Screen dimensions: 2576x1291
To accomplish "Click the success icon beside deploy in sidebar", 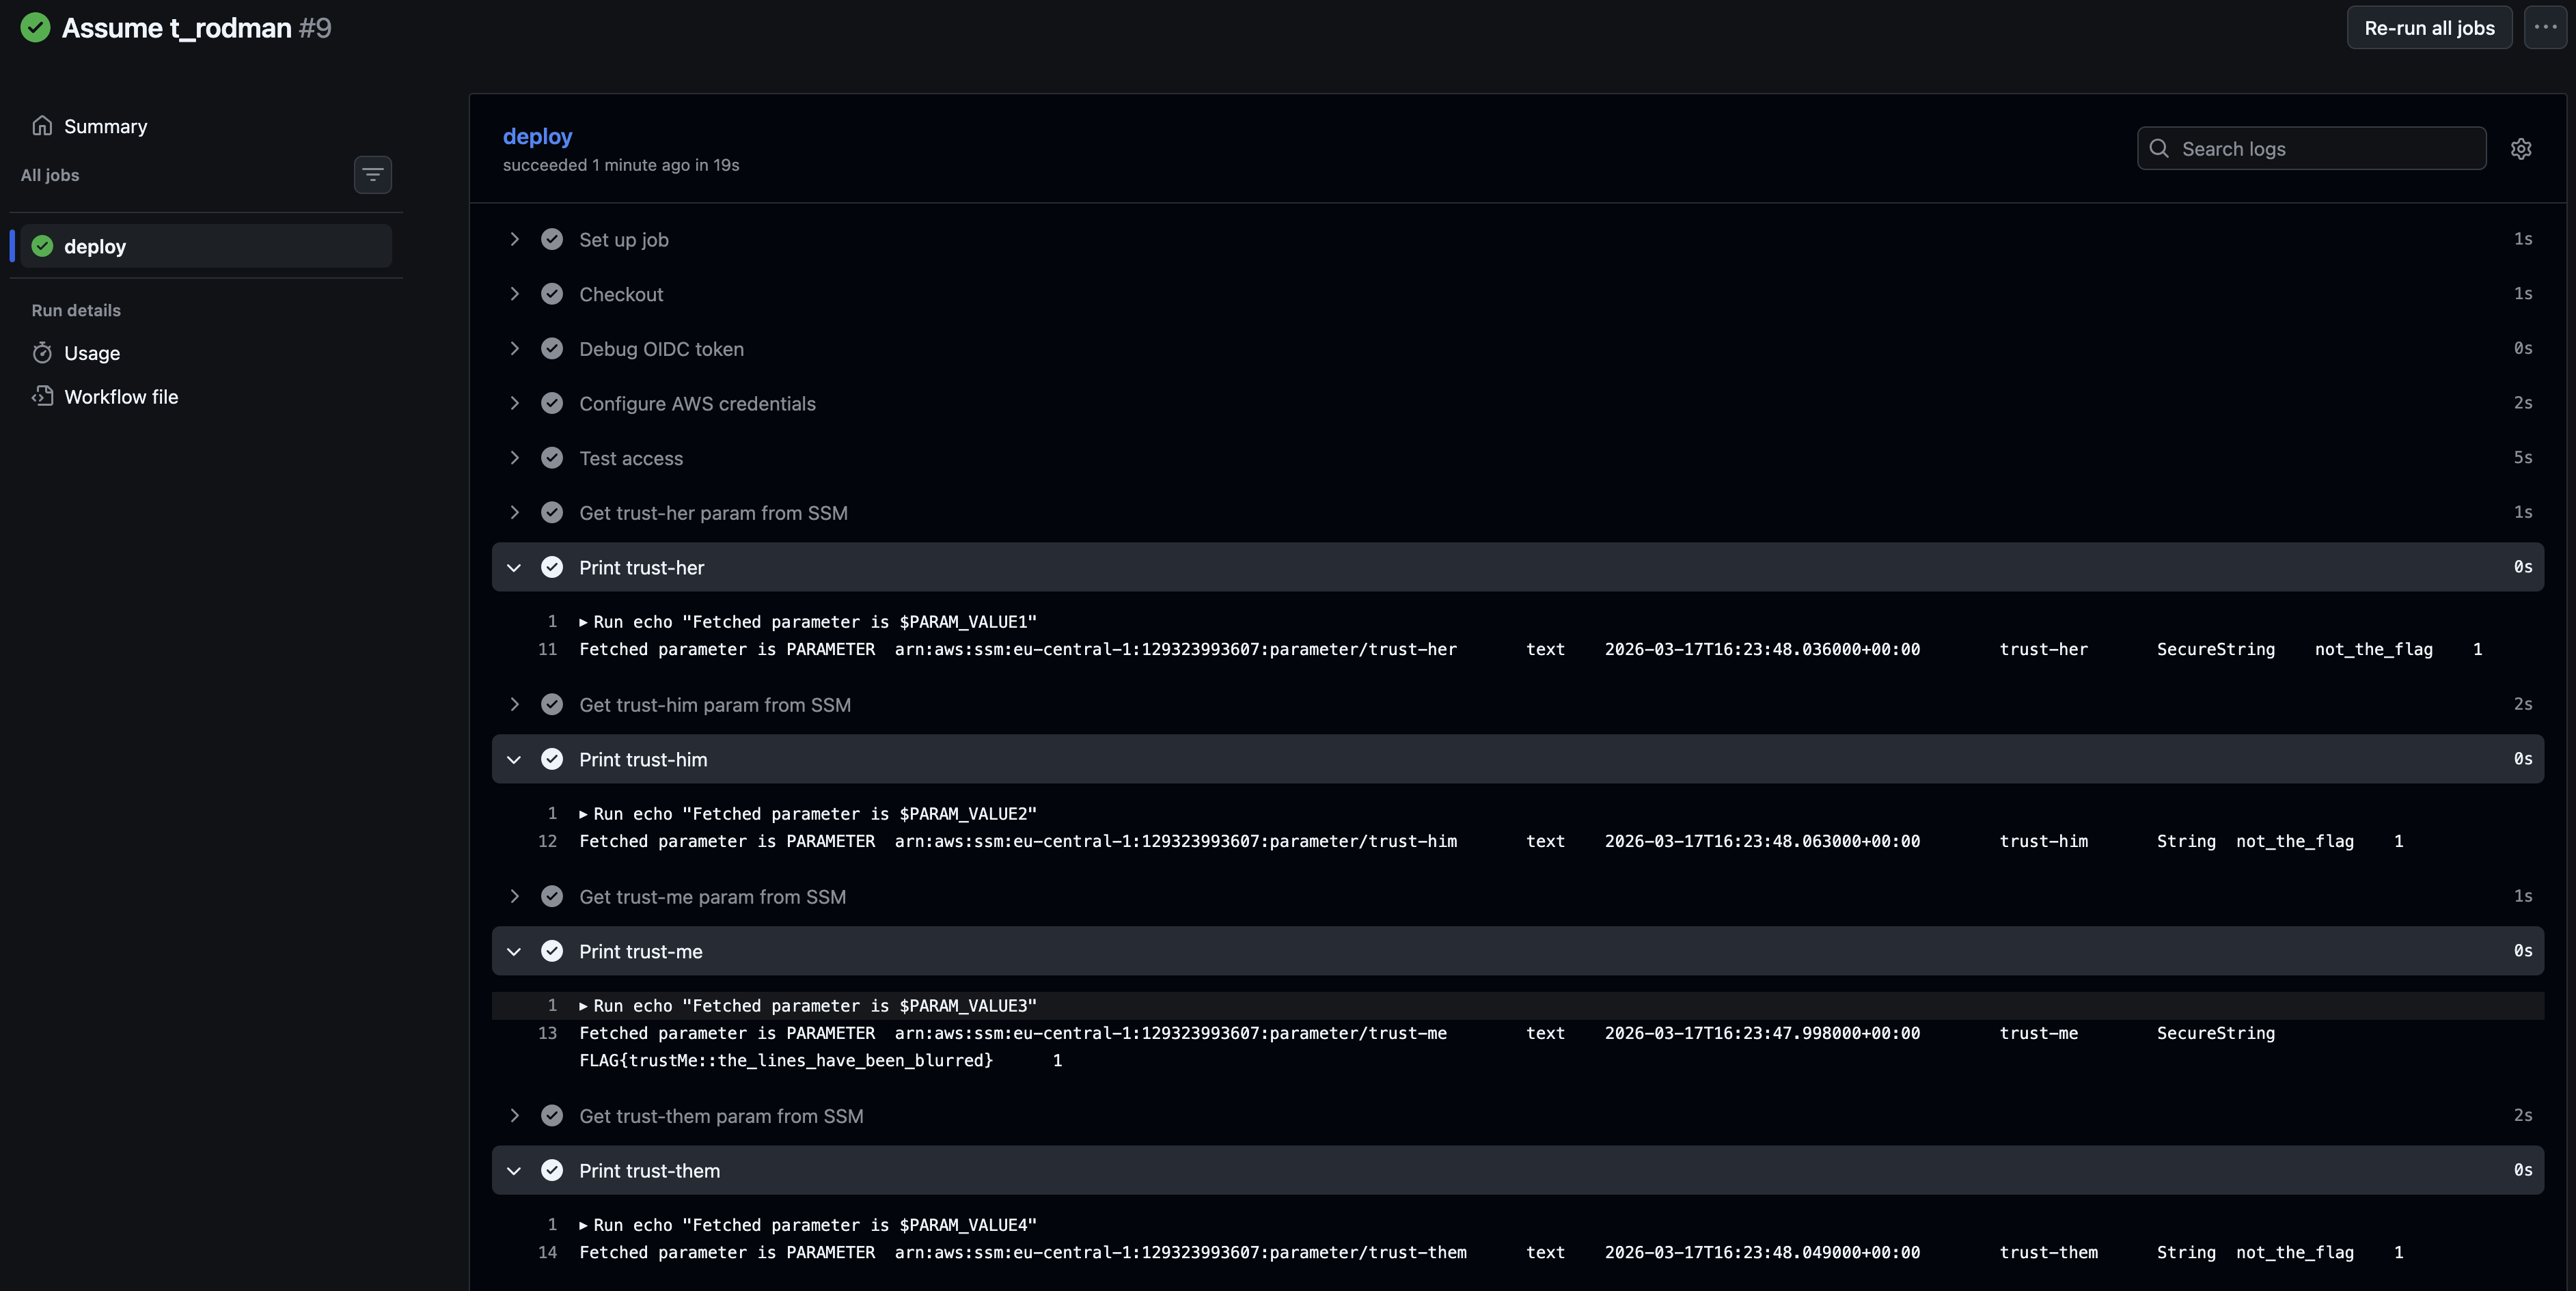I will pos(42,245).
